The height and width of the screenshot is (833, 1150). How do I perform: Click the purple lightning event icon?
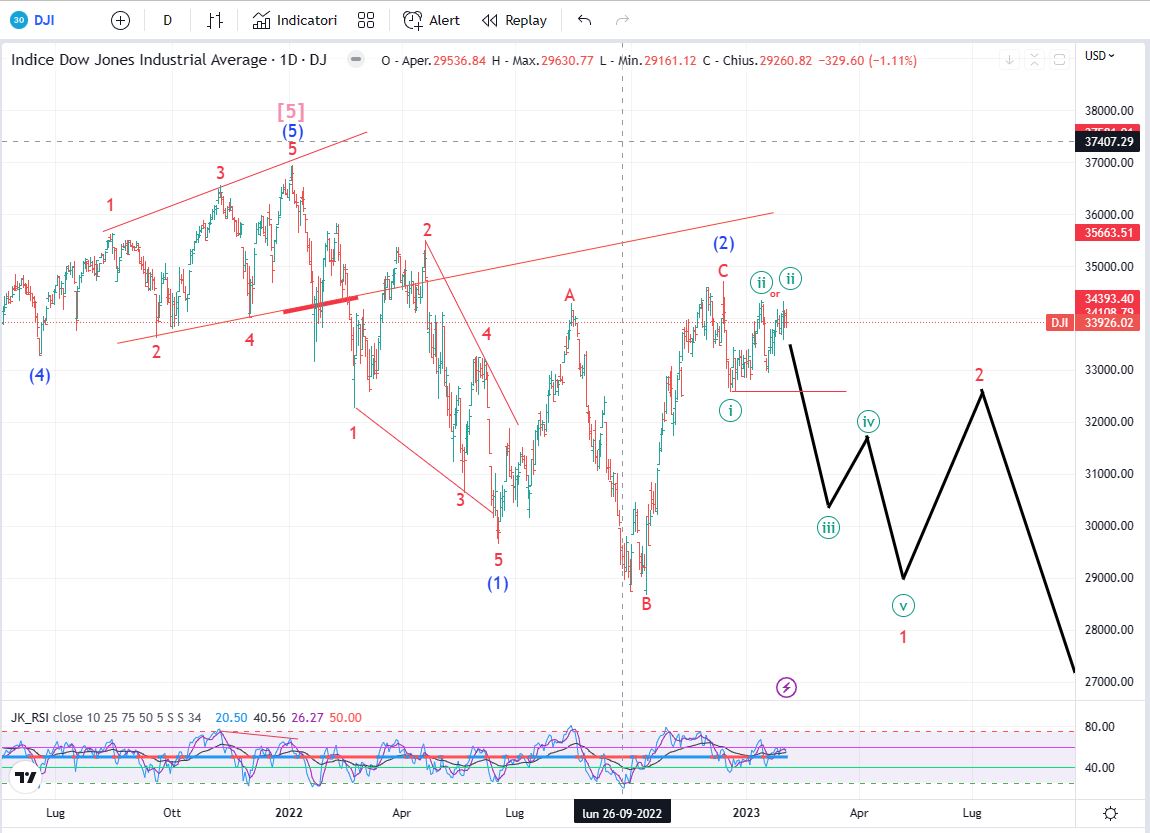pyautogui.click(x=786, y=687)
